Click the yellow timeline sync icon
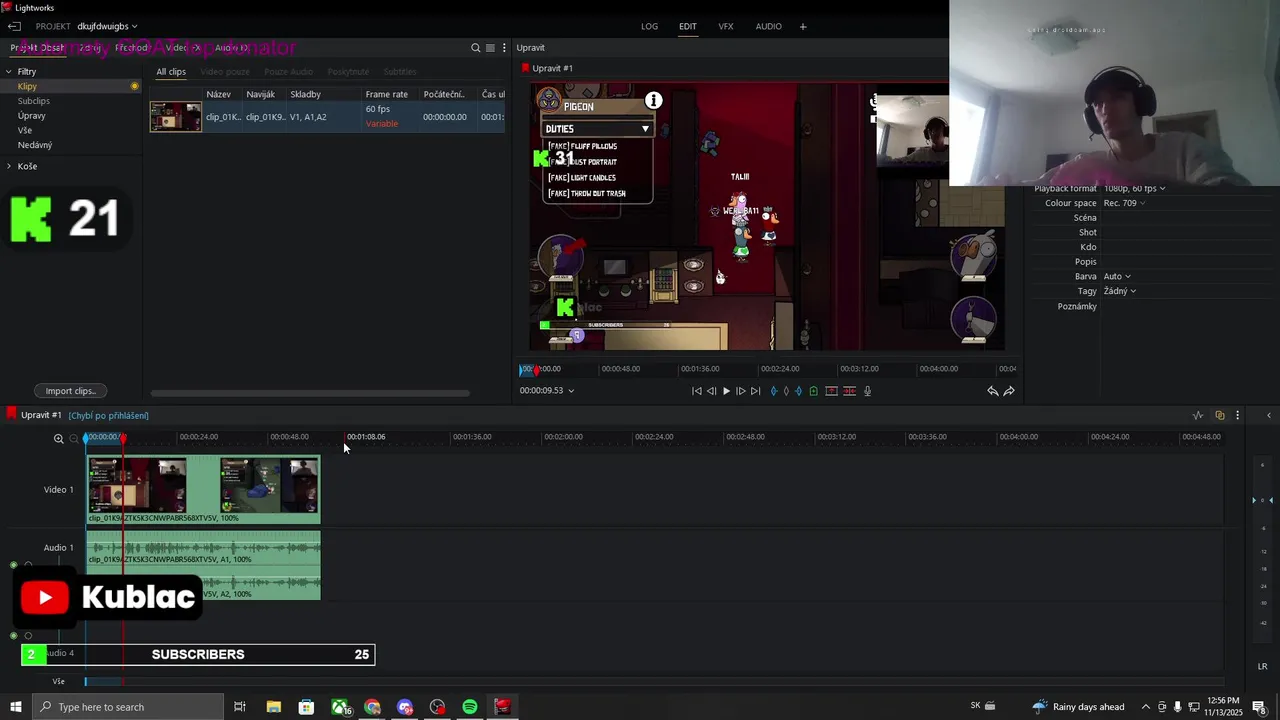This screenshot has width=1280, height=720. (1220, 415)
